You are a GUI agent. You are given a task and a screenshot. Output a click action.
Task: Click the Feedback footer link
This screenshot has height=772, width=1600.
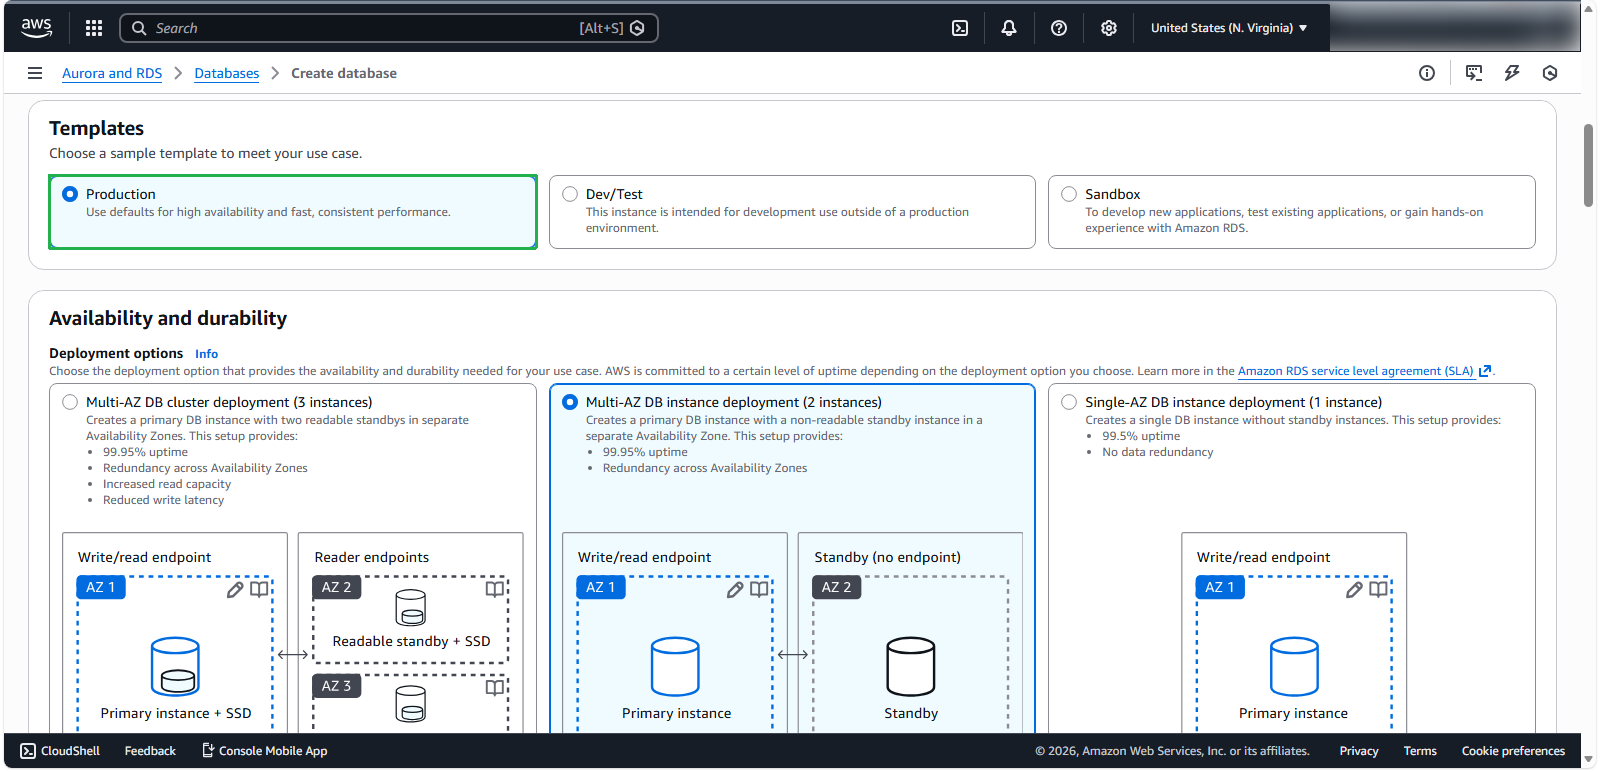tap(150, 751)
